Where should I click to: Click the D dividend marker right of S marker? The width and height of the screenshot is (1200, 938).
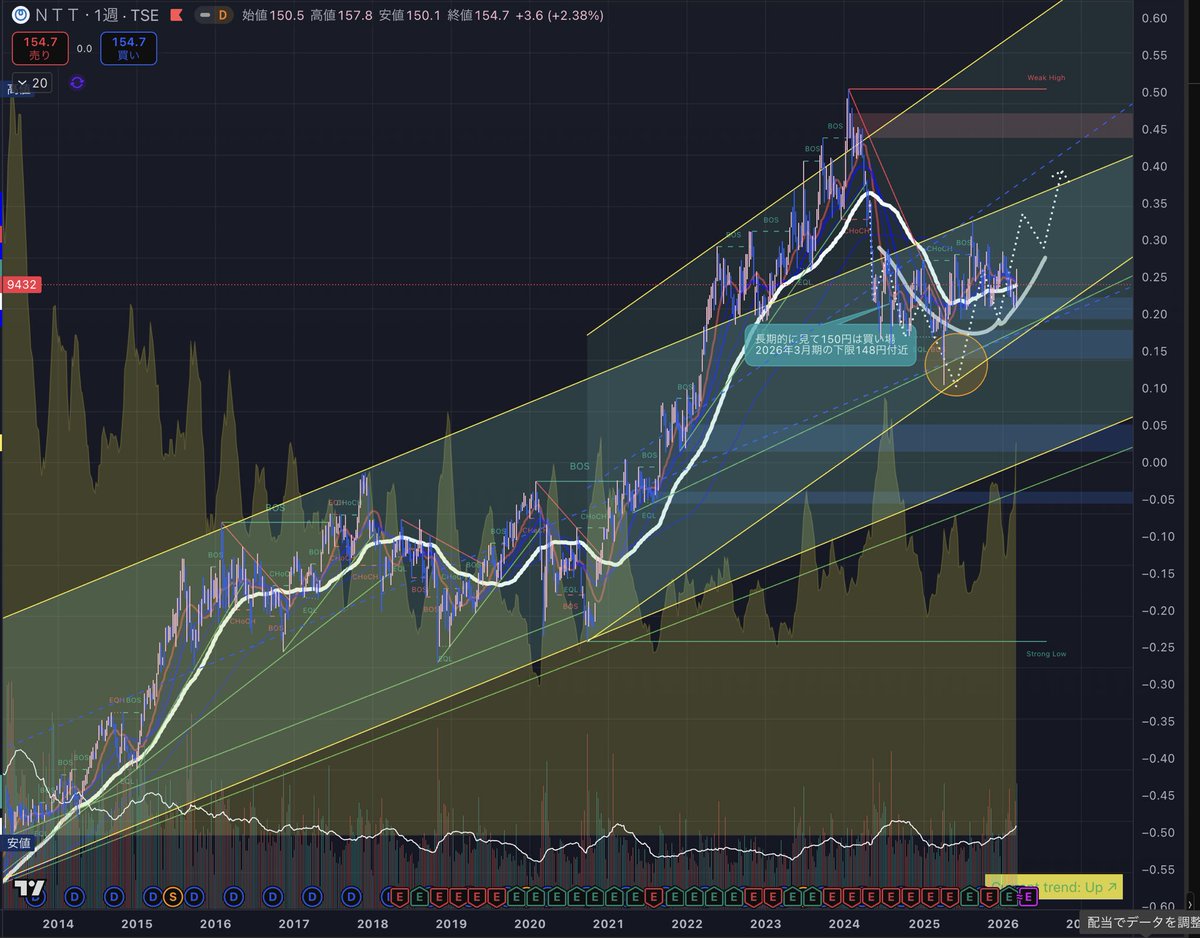pos(193,895)
